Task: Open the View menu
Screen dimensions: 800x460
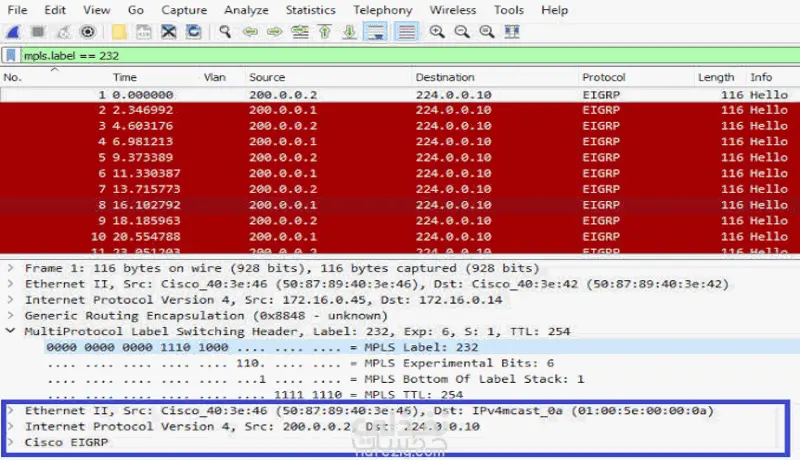Action: [96, 10]
